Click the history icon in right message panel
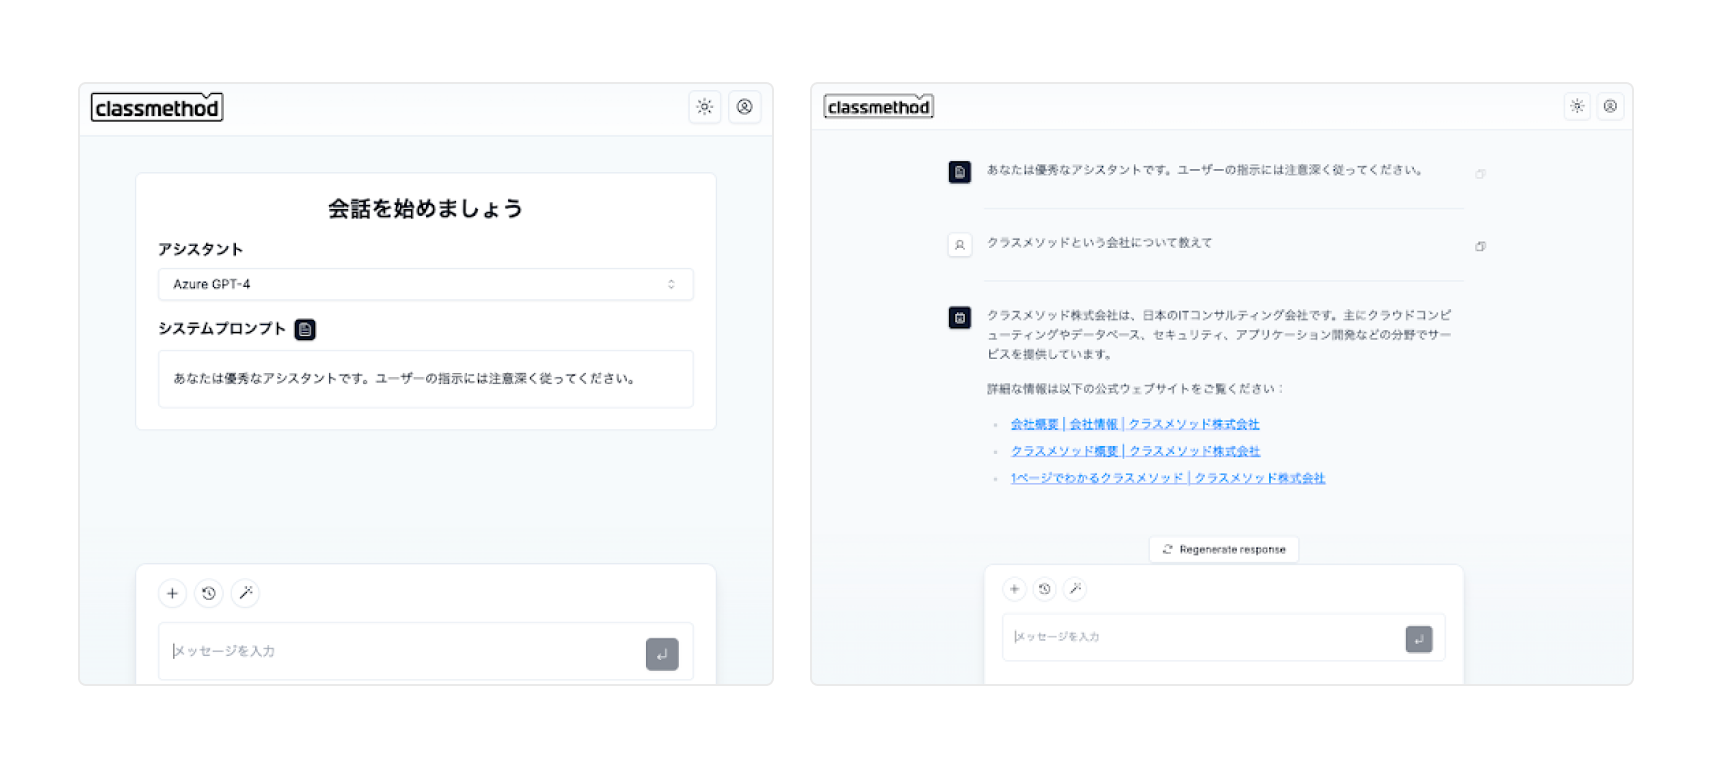This screenshot has height=768, width=1720. (1044, 589)
